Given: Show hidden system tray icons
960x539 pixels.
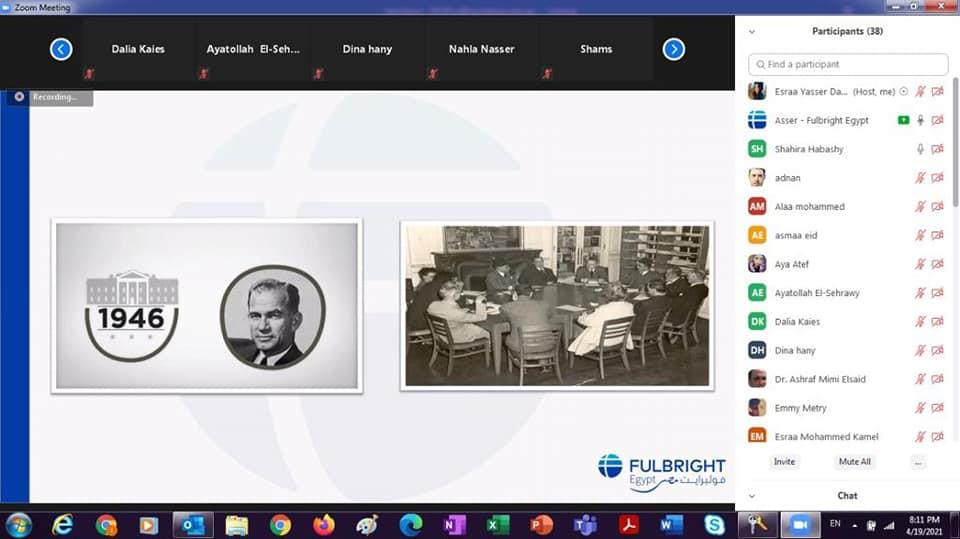Looking at the screenshot, I should pyautogui.click(x=855, y=526).
